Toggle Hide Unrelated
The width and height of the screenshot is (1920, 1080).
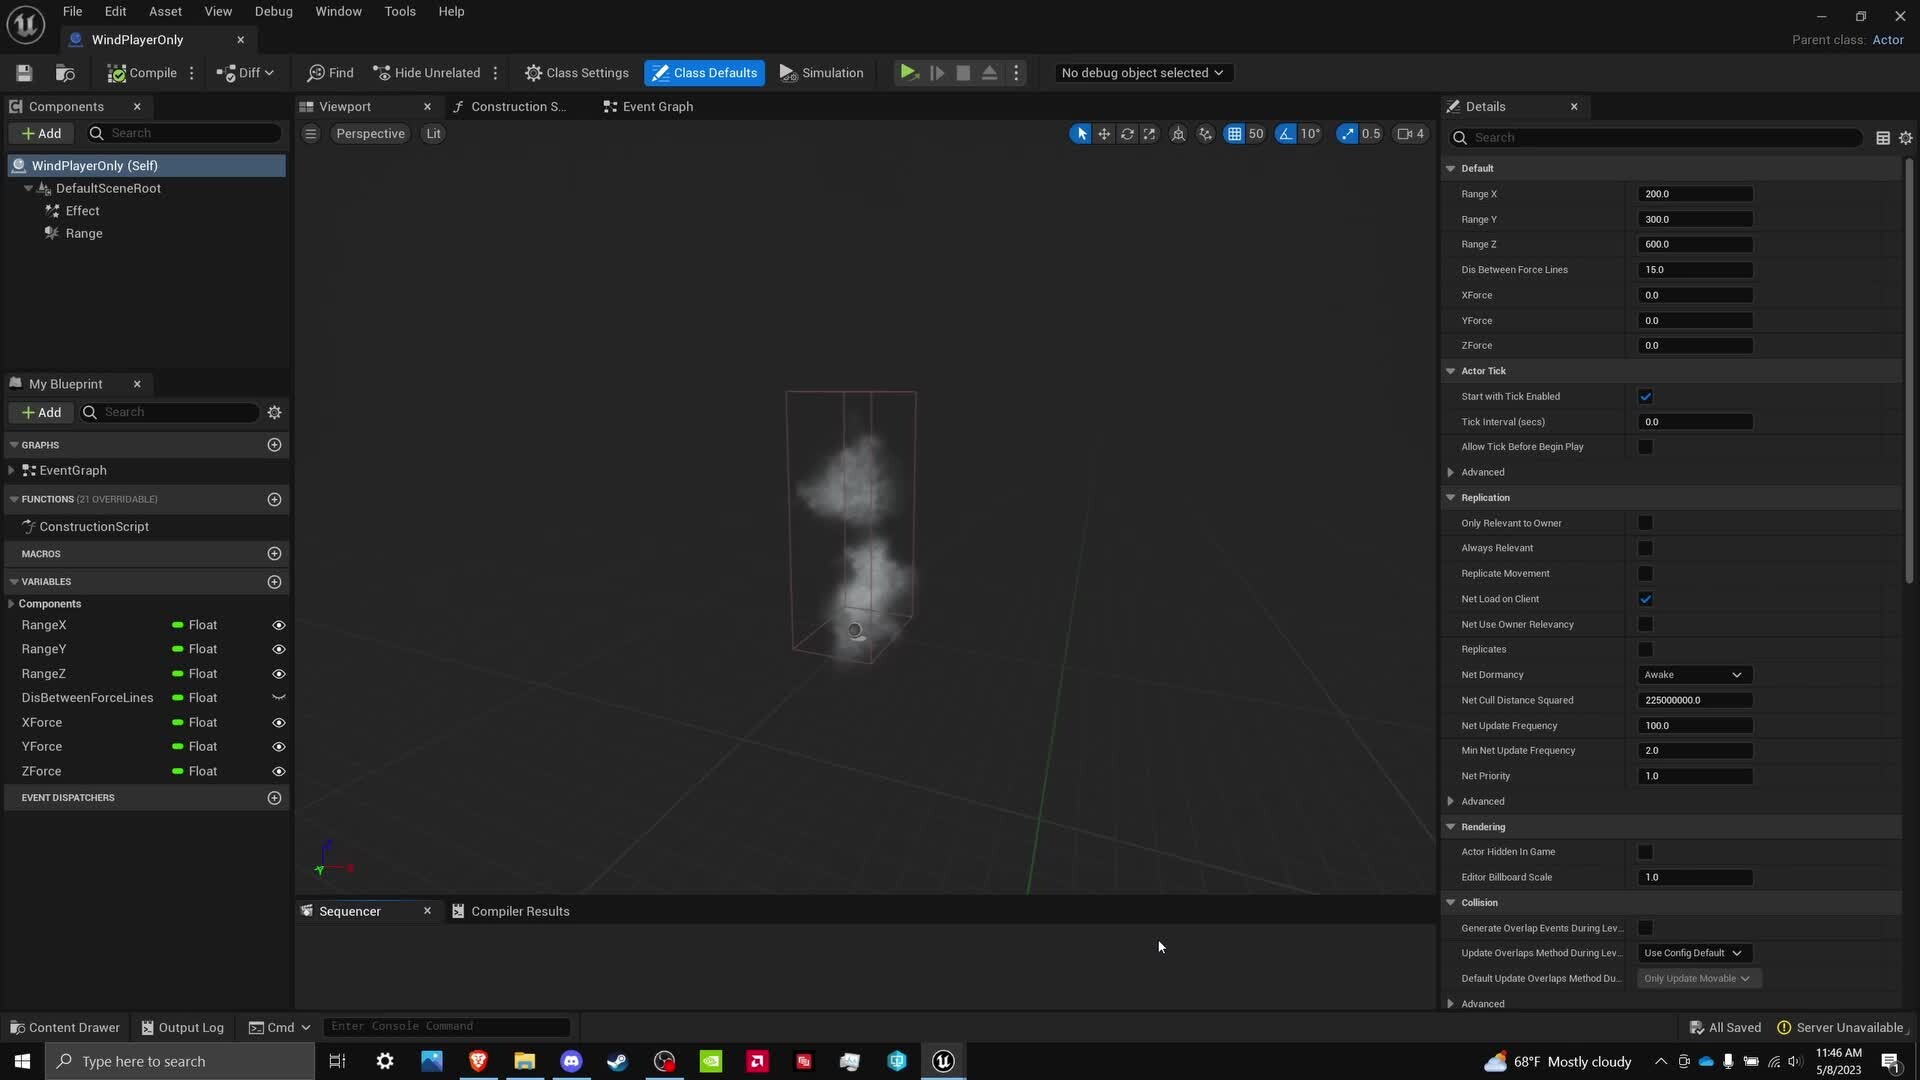tap(427, 72)
